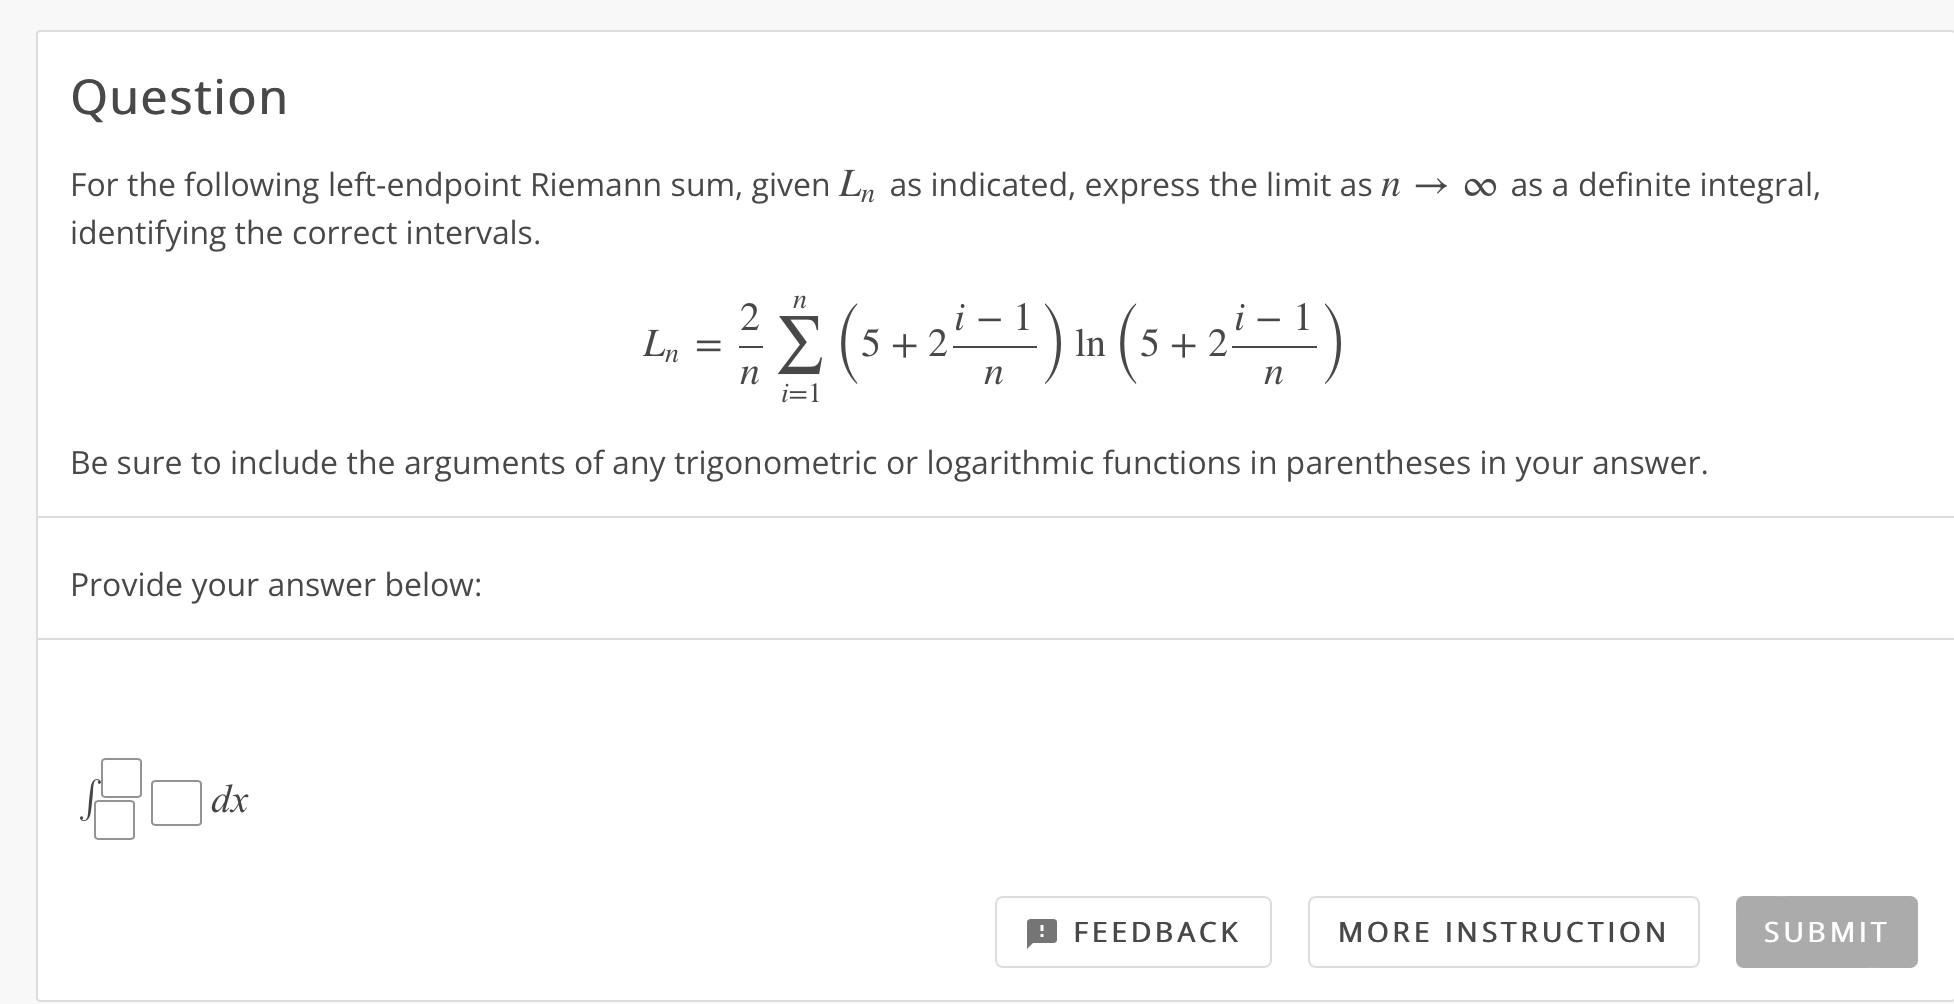1954x1004 pixels.
Task: Click the exclamation icon inside the Feedback button
Action: (x=1040, y=932)
